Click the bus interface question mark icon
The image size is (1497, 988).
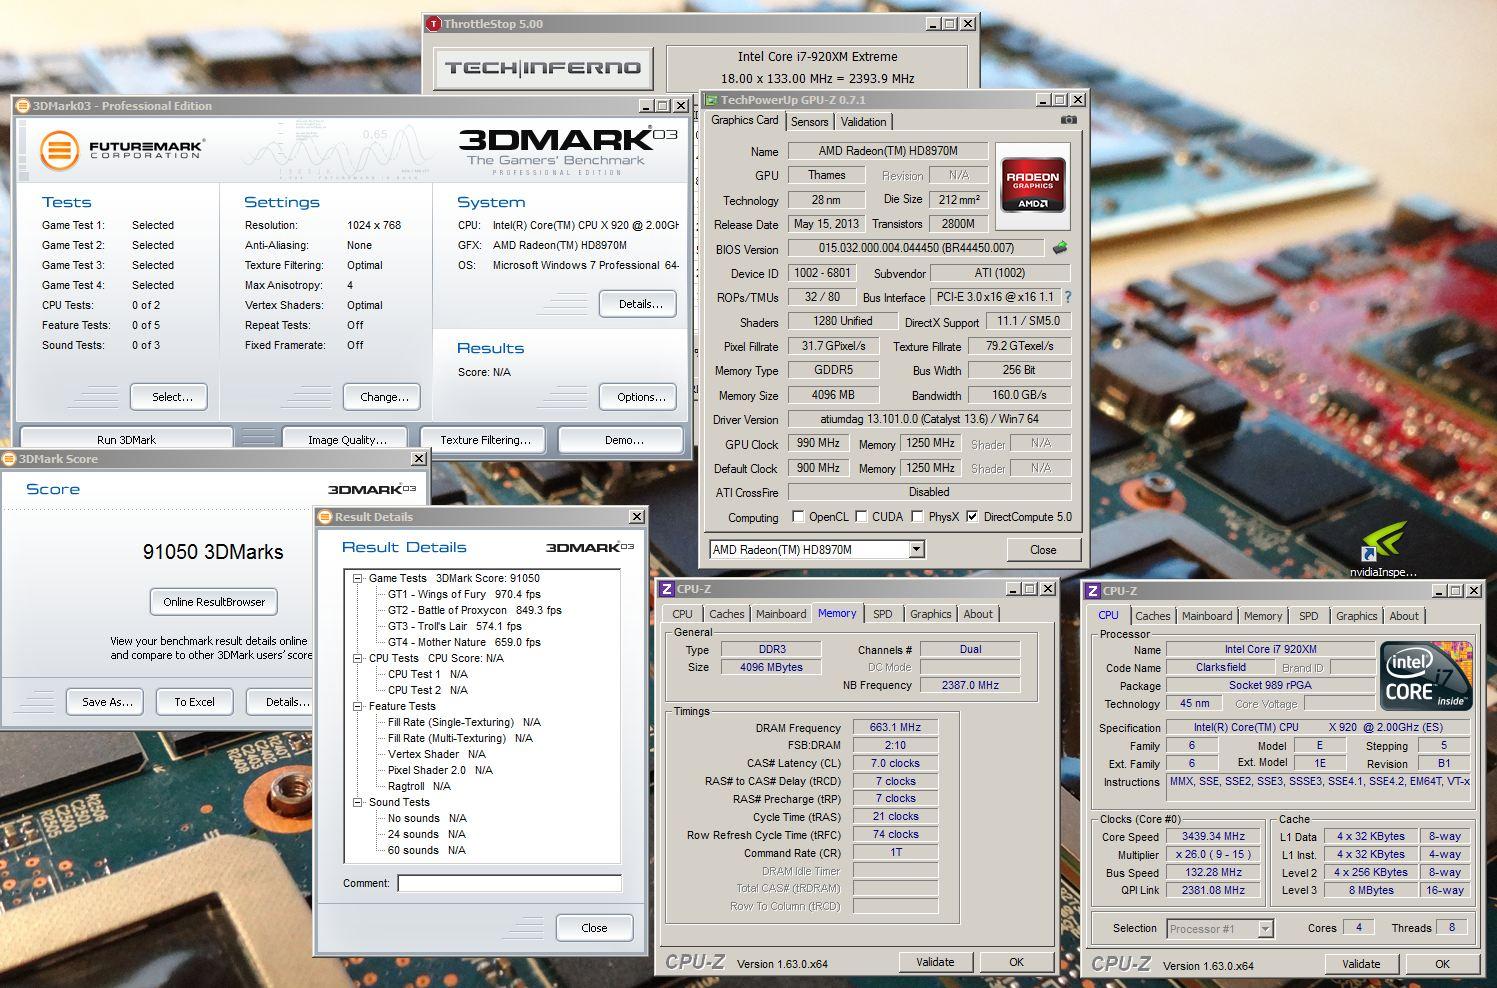pyautogui.click(x=1068, y=297)
